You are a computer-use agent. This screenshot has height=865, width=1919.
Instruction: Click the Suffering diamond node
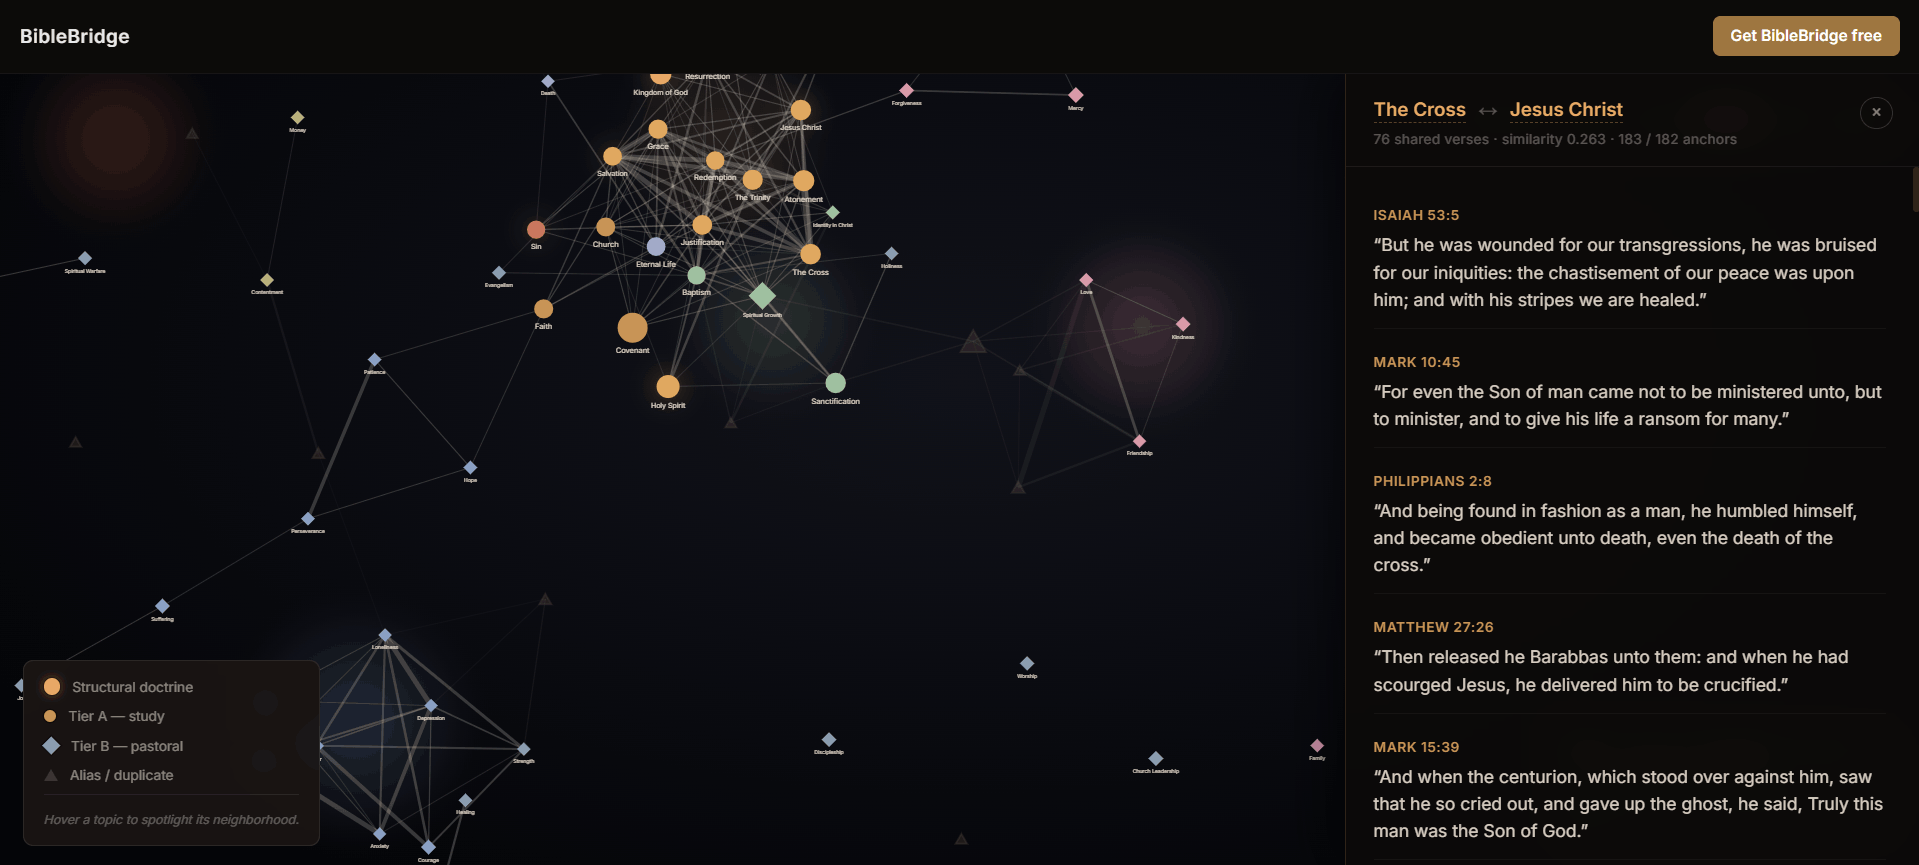162,606
